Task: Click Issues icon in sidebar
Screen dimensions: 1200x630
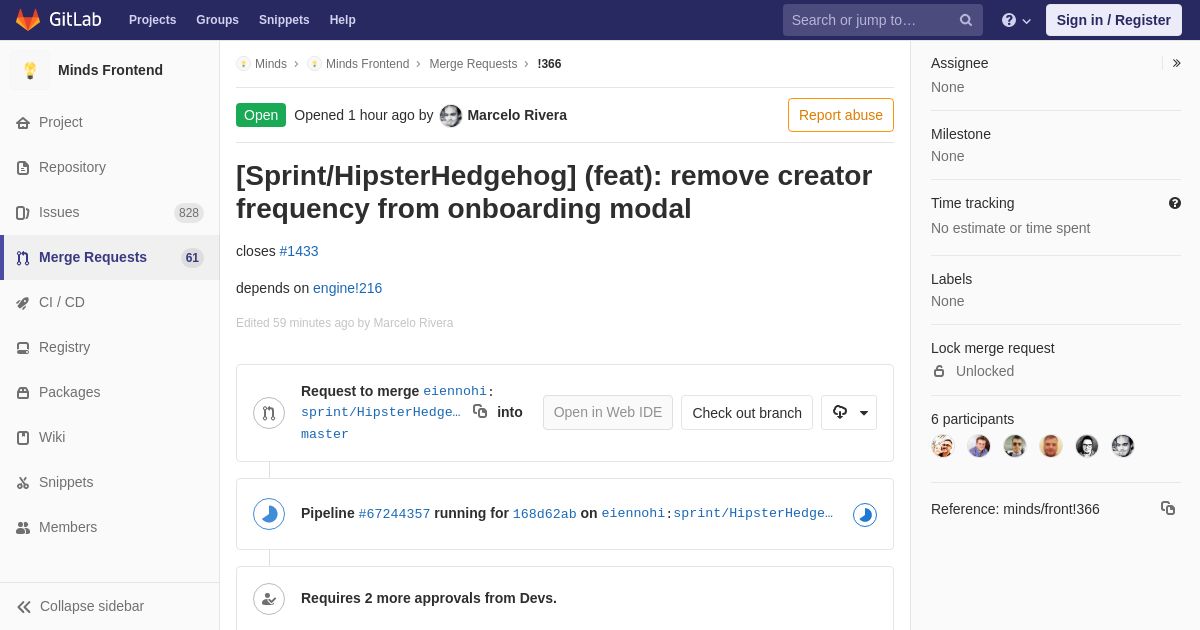Action: (23, 213)
